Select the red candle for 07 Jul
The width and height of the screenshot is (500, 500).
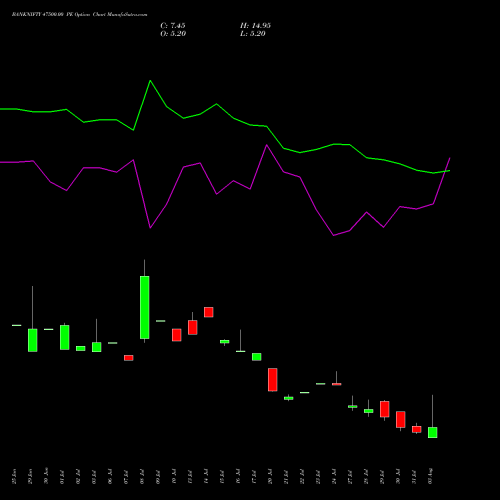point(129,358)
